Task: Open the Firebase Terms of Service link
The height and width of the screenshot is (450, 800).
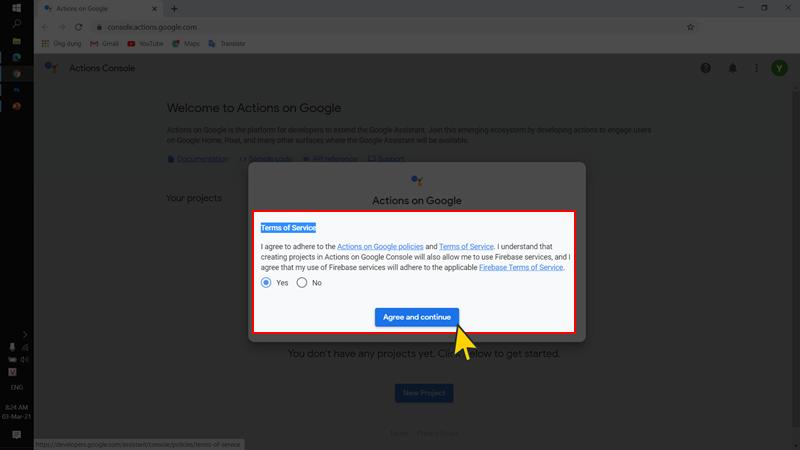Action: pos(521,267)
